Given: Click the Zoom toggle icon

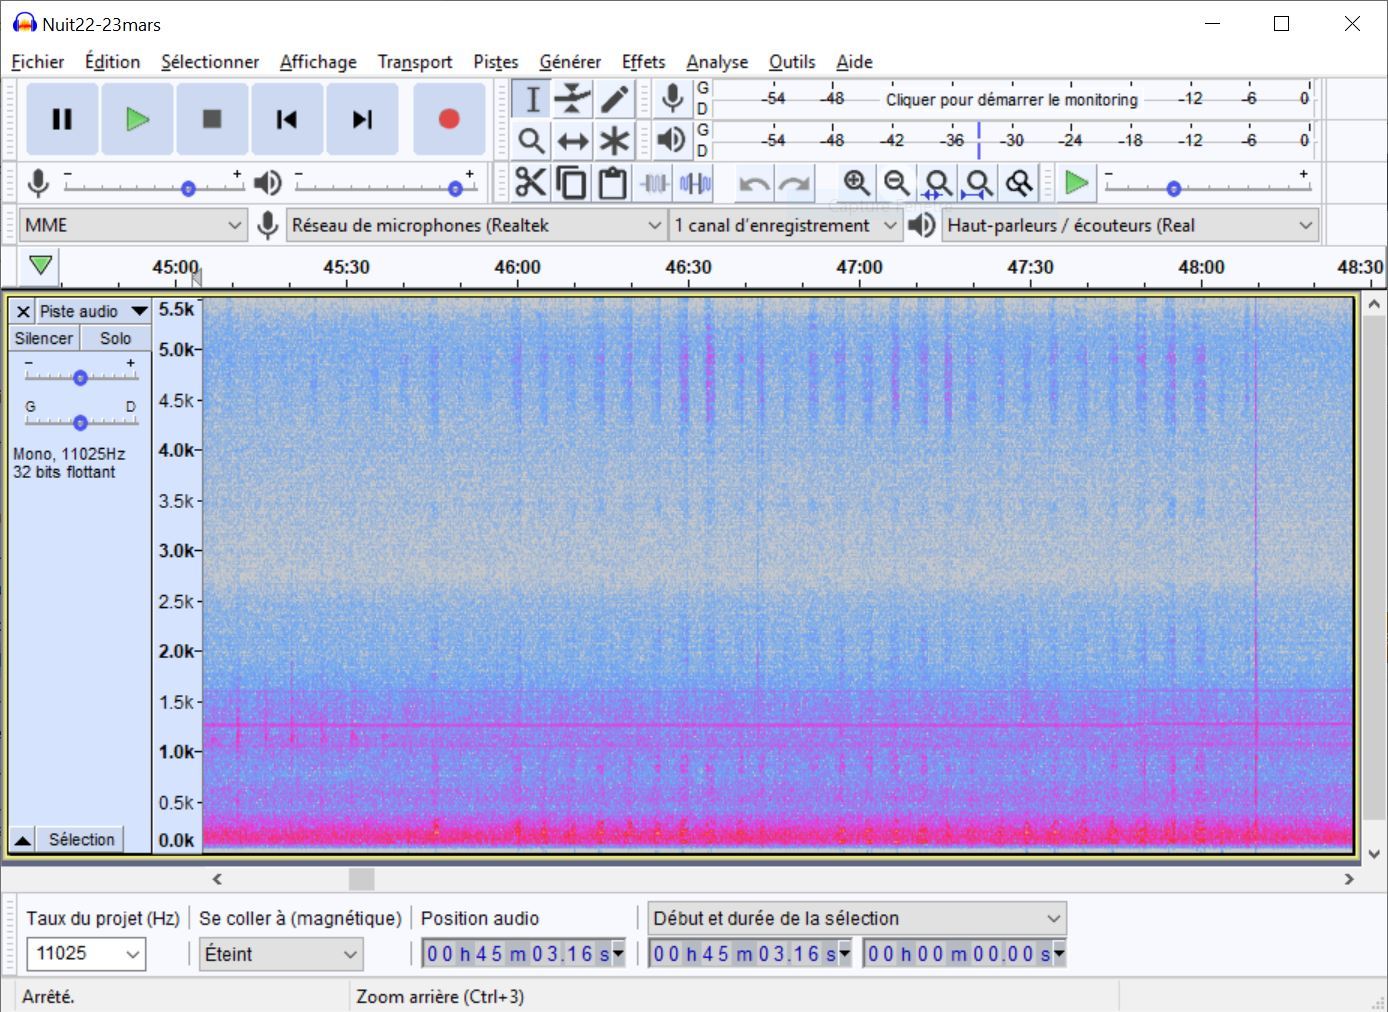Looking at the screenshot, I should click(x=1020, y=183).
